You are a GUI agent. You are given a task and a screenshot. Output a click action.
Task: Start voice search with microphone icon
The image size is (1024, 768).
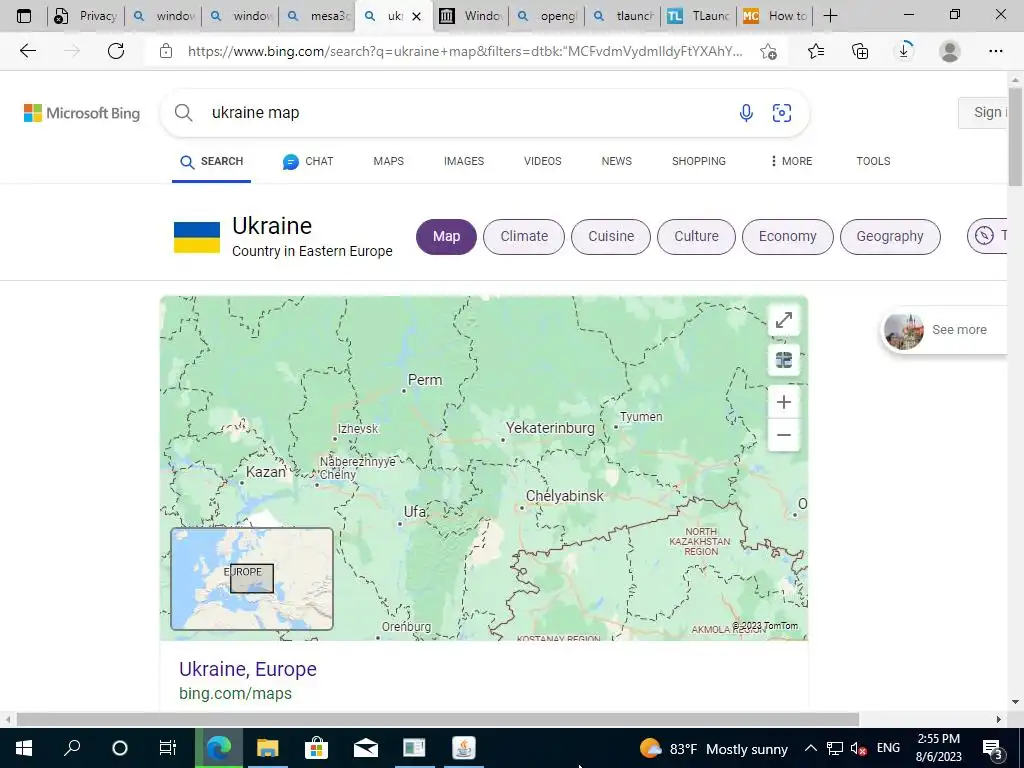tap(746, 113)
